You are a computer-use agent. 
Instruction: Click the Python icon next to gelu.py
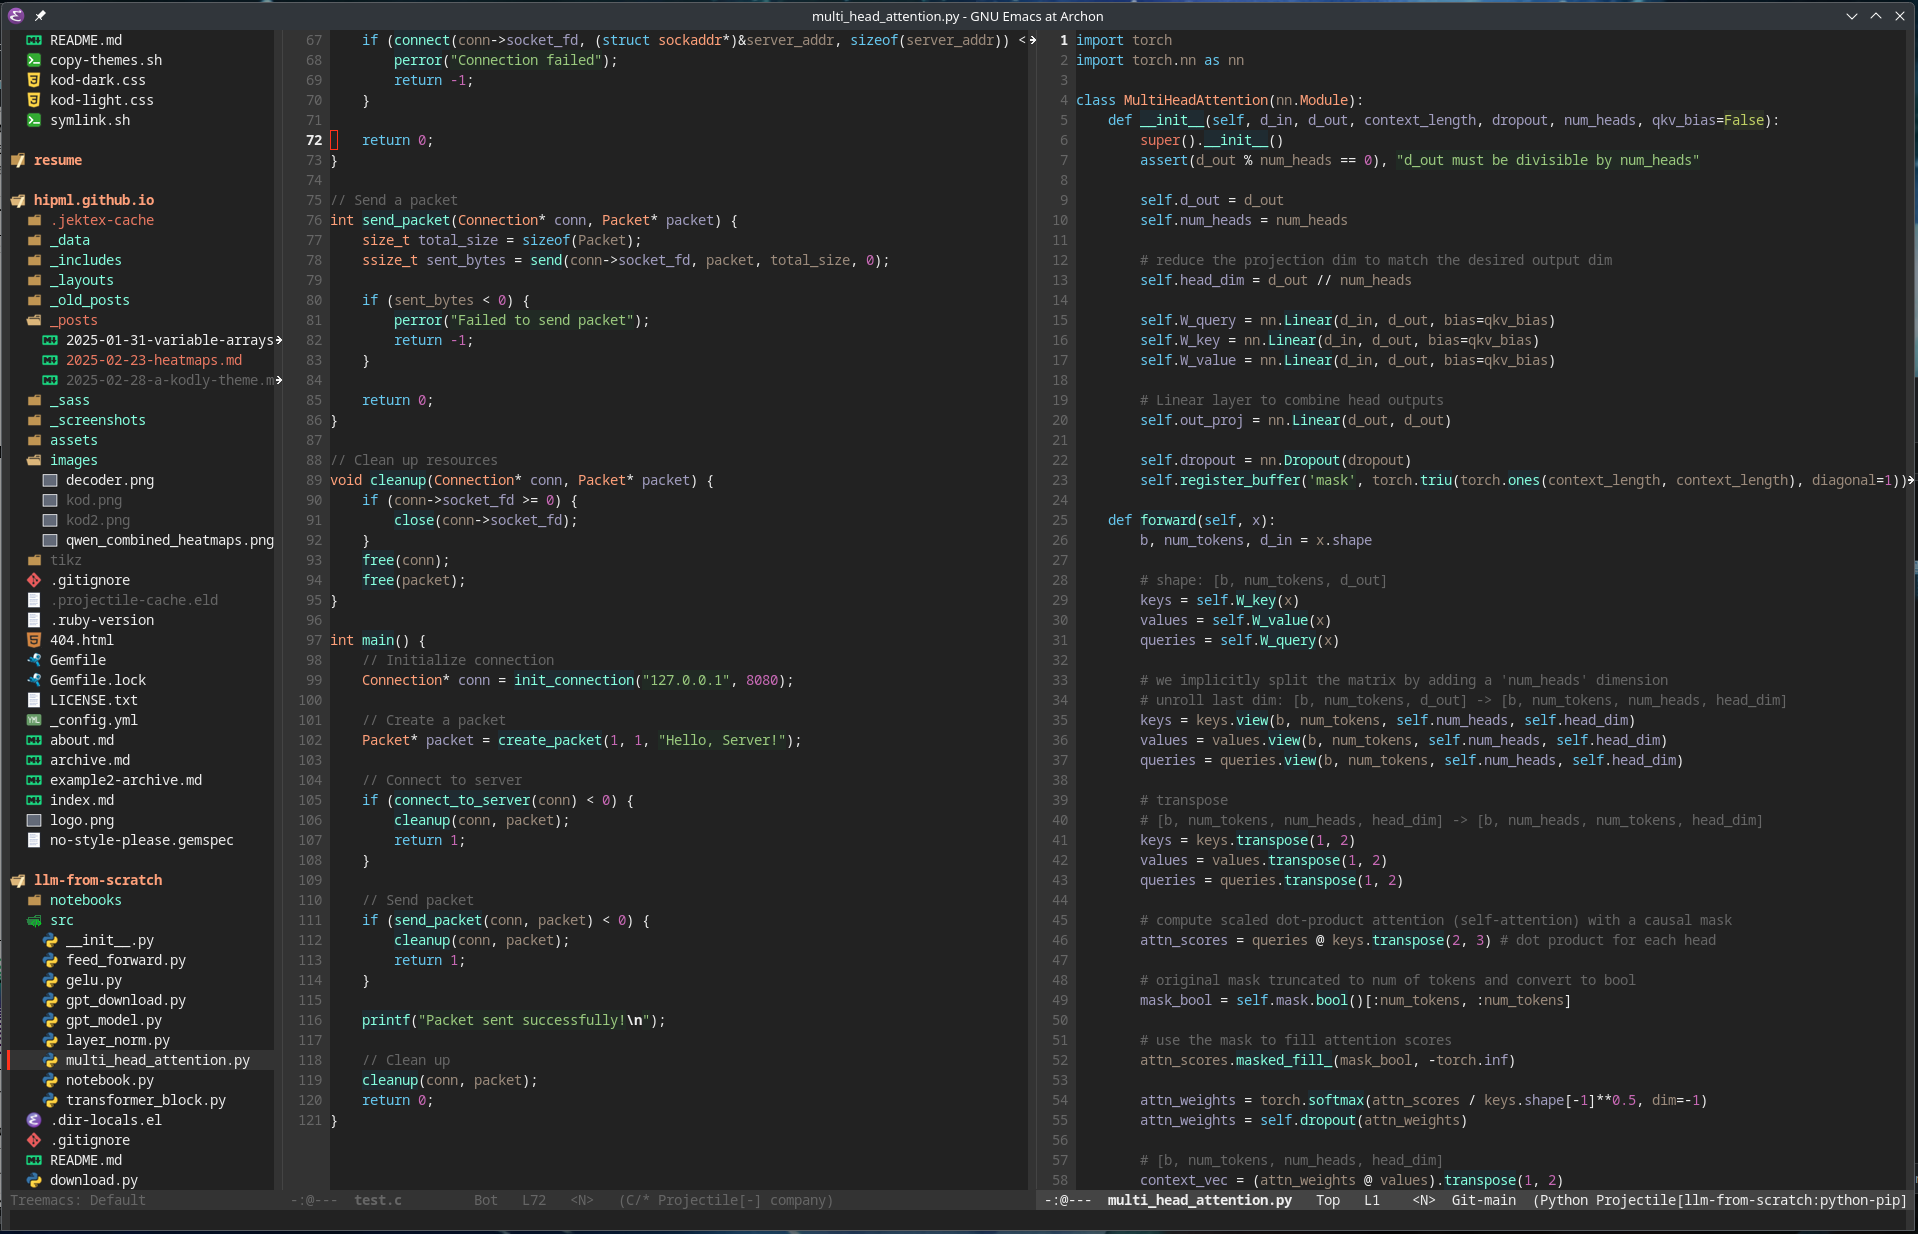[50, 980]
